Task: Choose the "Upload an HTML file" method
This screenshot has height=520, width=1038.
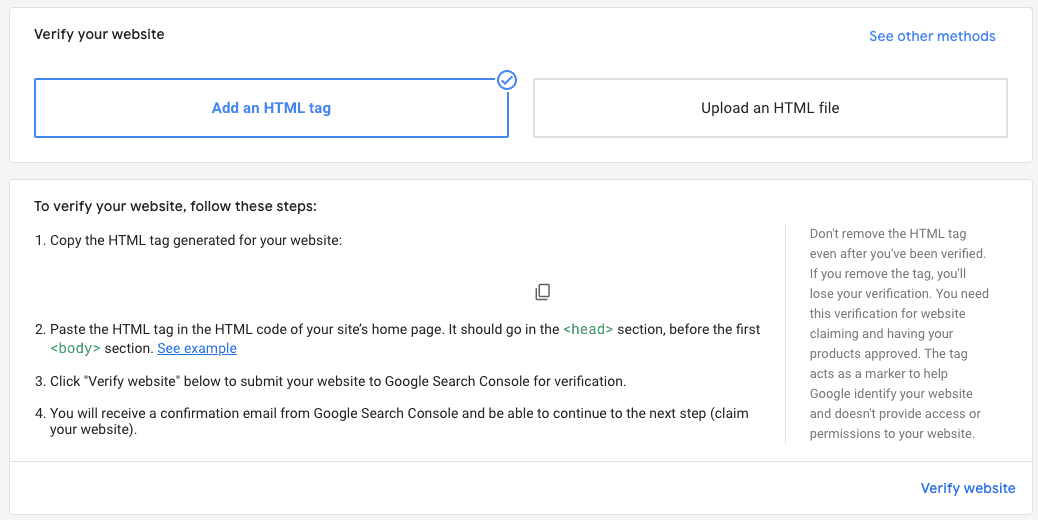Action: 770,108
